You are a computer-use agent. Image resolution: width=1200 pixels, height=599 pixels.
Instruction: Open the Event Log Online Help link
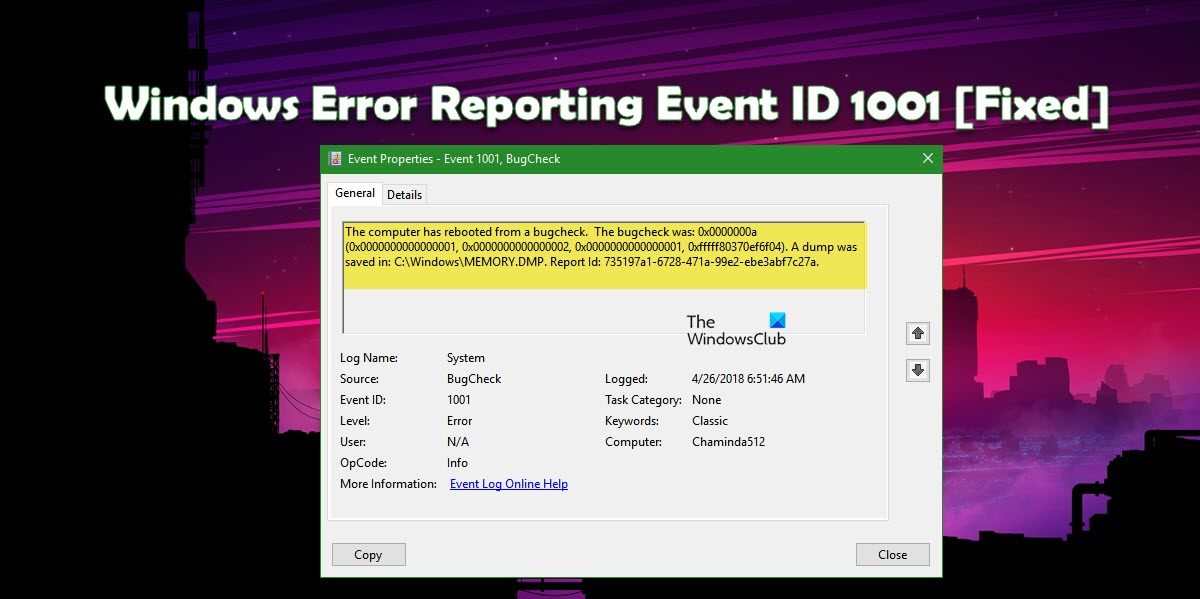tap(508, 483)
